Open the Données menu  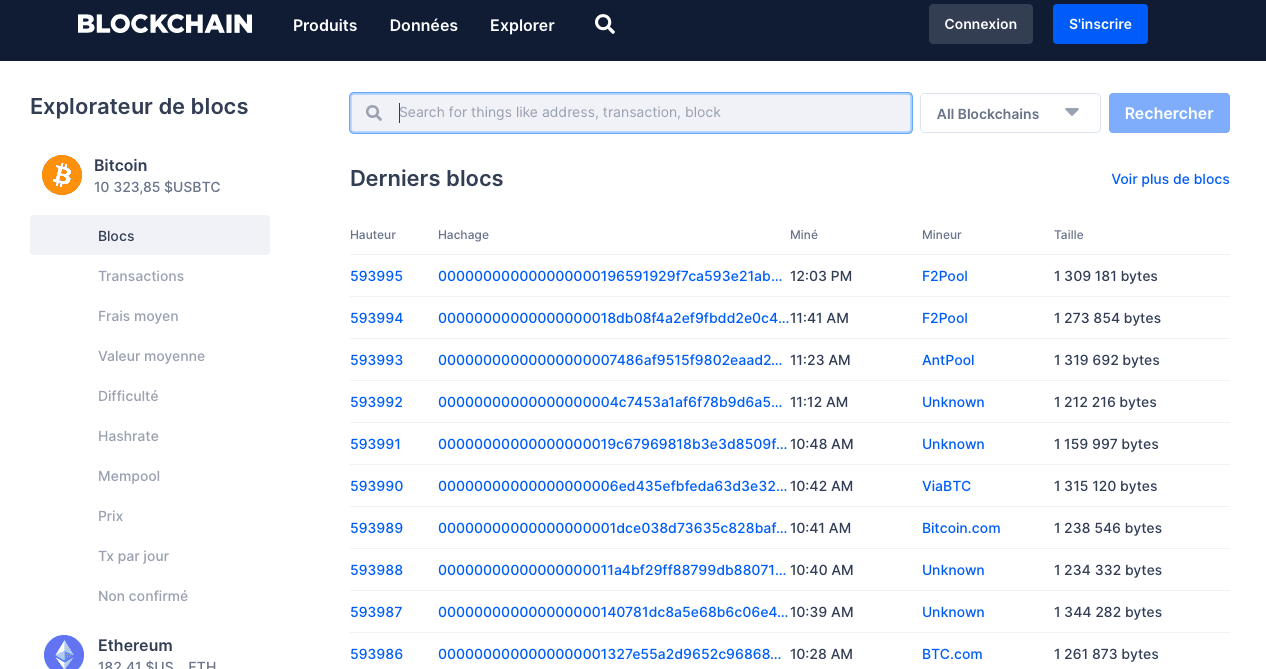coord(423,25)
